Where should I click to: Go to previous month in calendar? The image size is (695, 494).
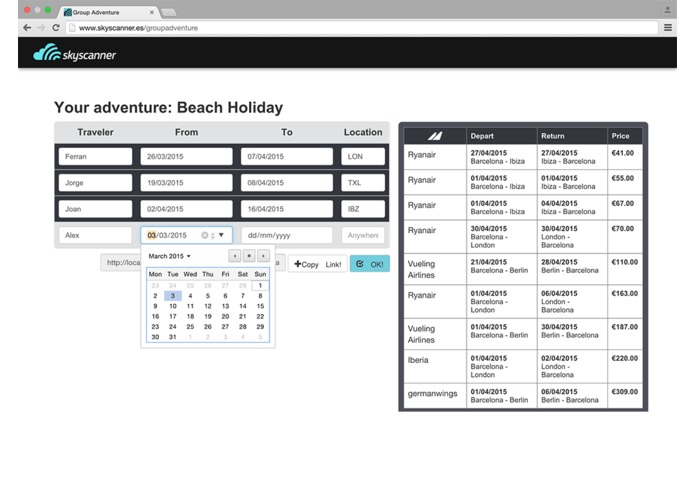coord(235,256)
